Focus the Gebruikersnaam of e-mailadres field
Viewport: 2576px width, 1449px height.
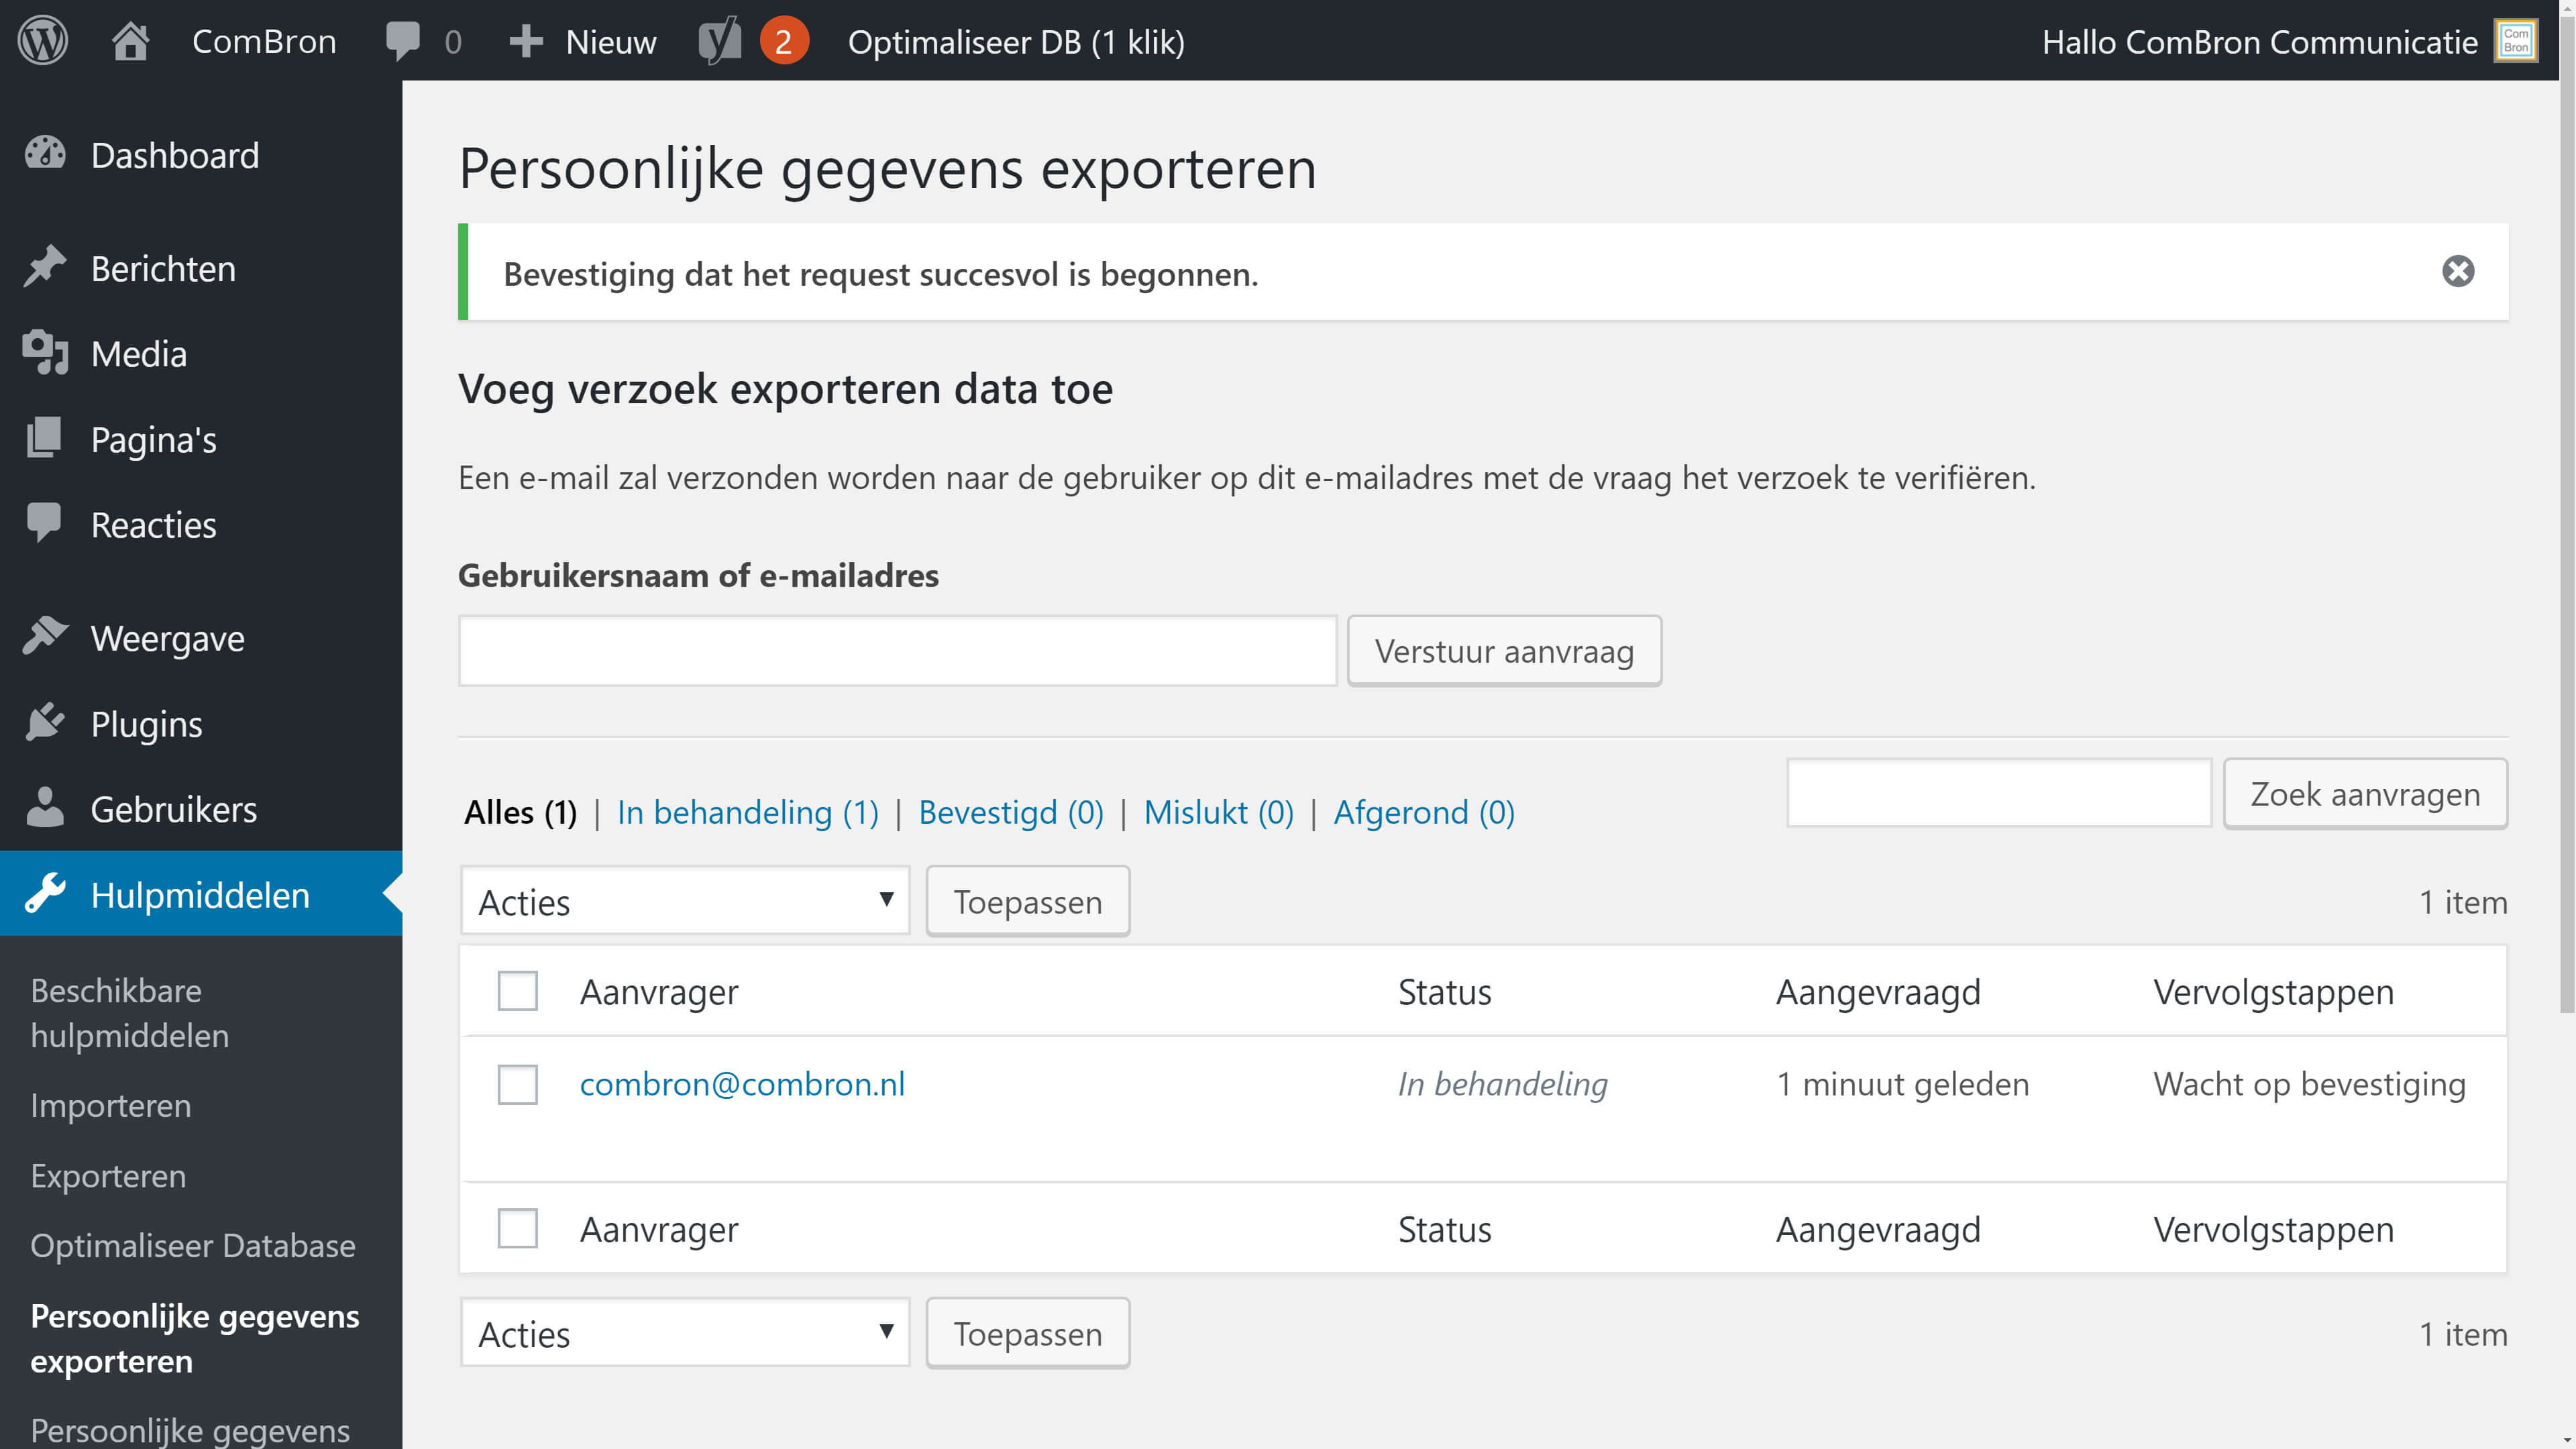click(x=897, y=651)
